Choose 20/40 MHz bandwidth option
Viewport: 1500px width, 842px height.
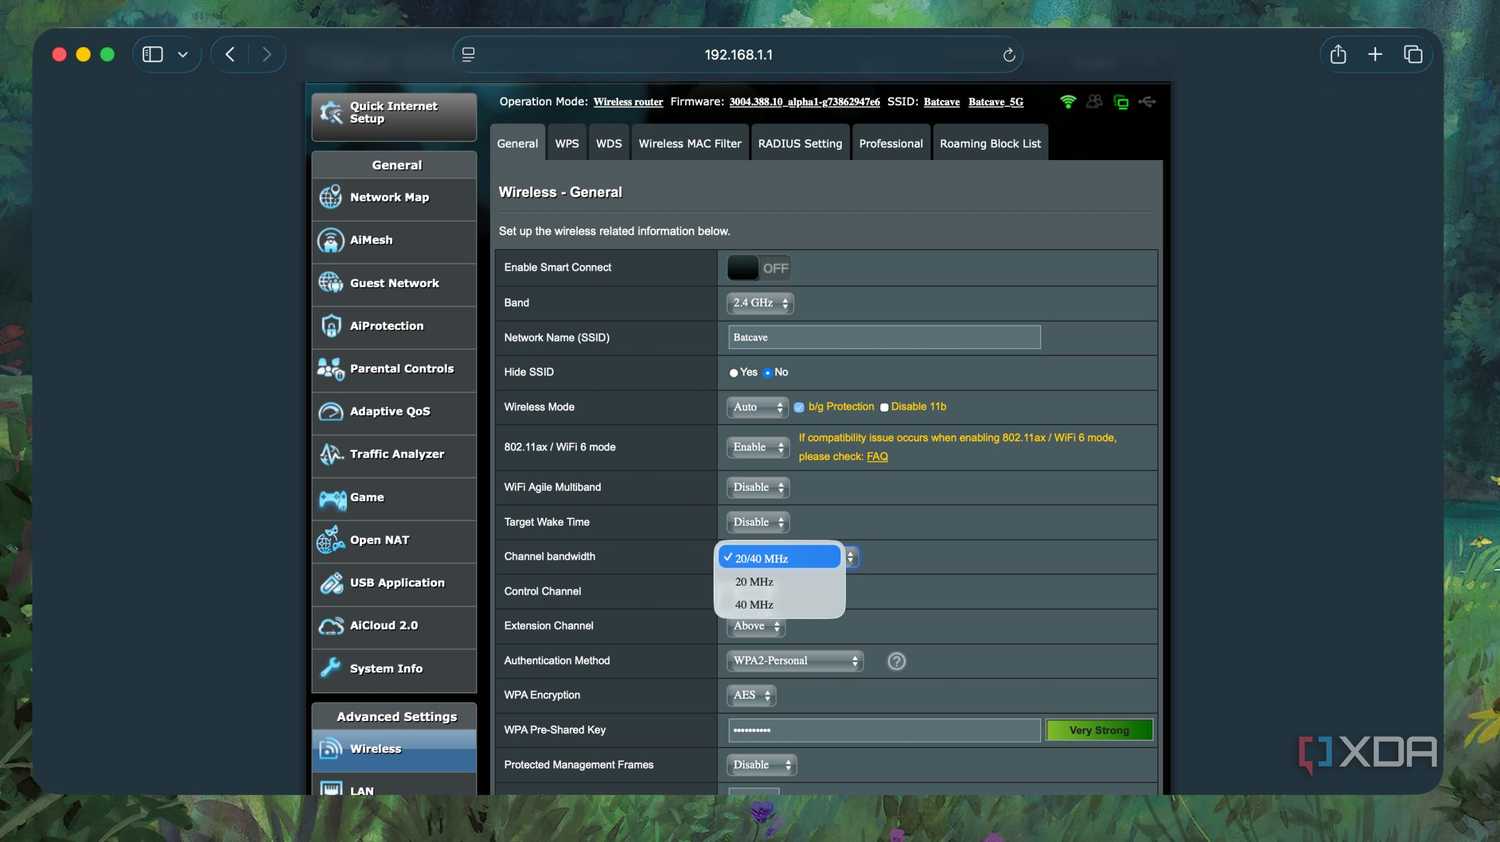pos(780,558)
